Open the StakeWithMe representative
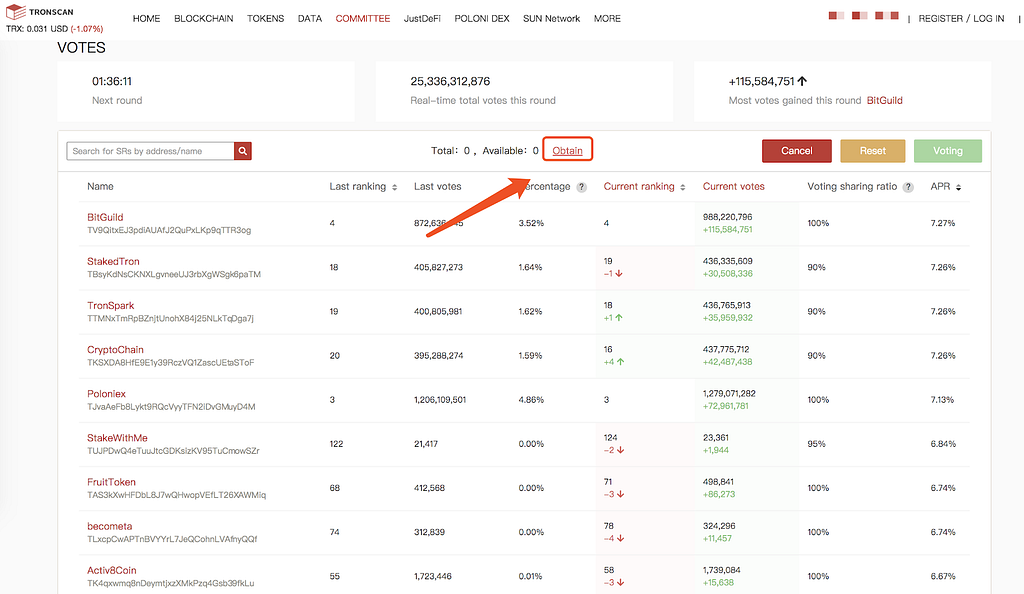The image size is (1024, 594). tap(117, 438)
